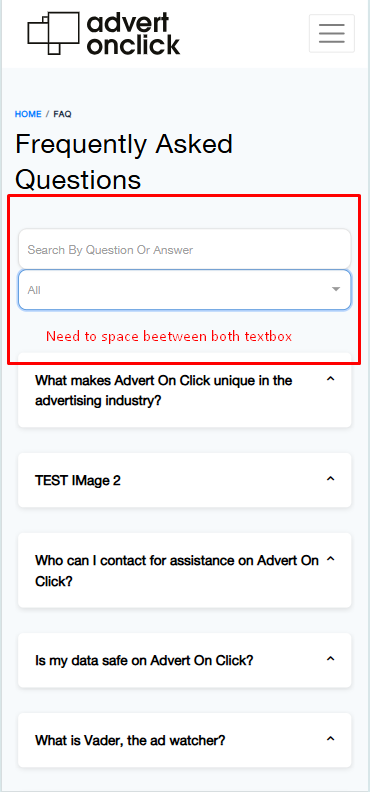Expand What is Vader, the ad watcher
This screenshot has height=792, width=370.
(x=185, y=740)
